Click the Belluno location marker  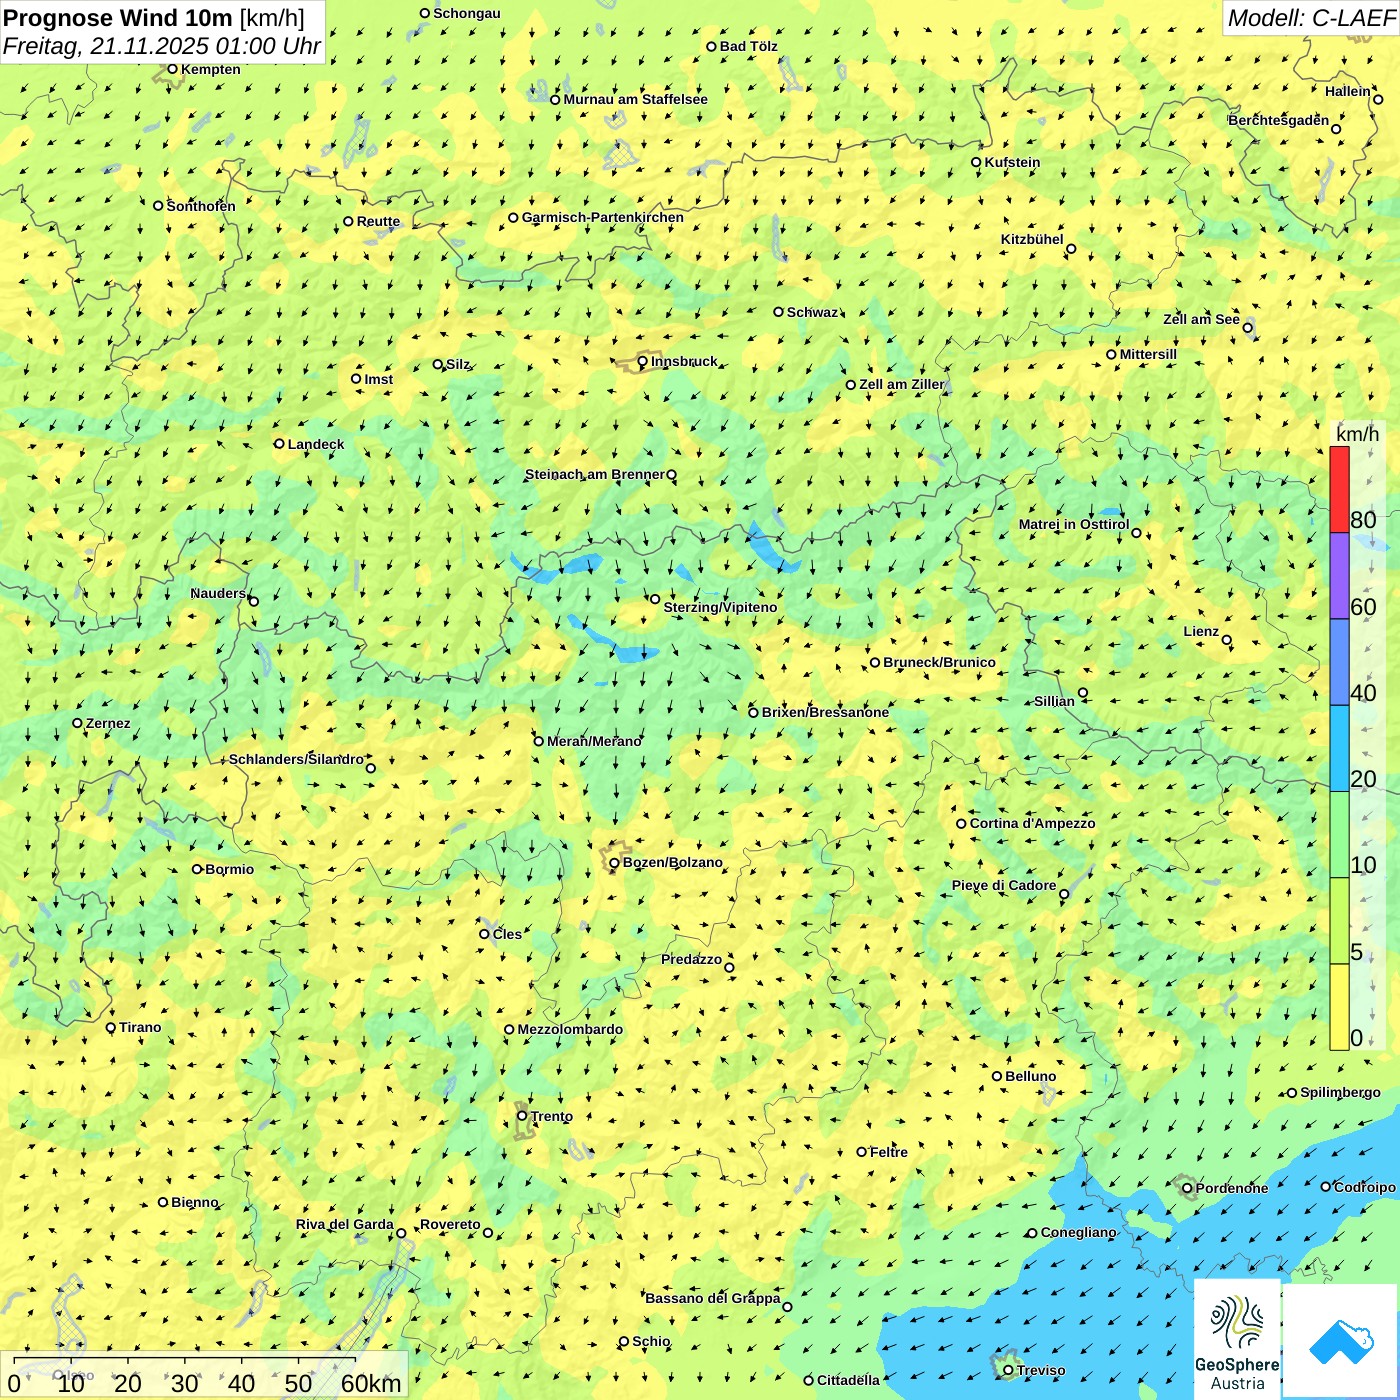(x=997, y=1076)
